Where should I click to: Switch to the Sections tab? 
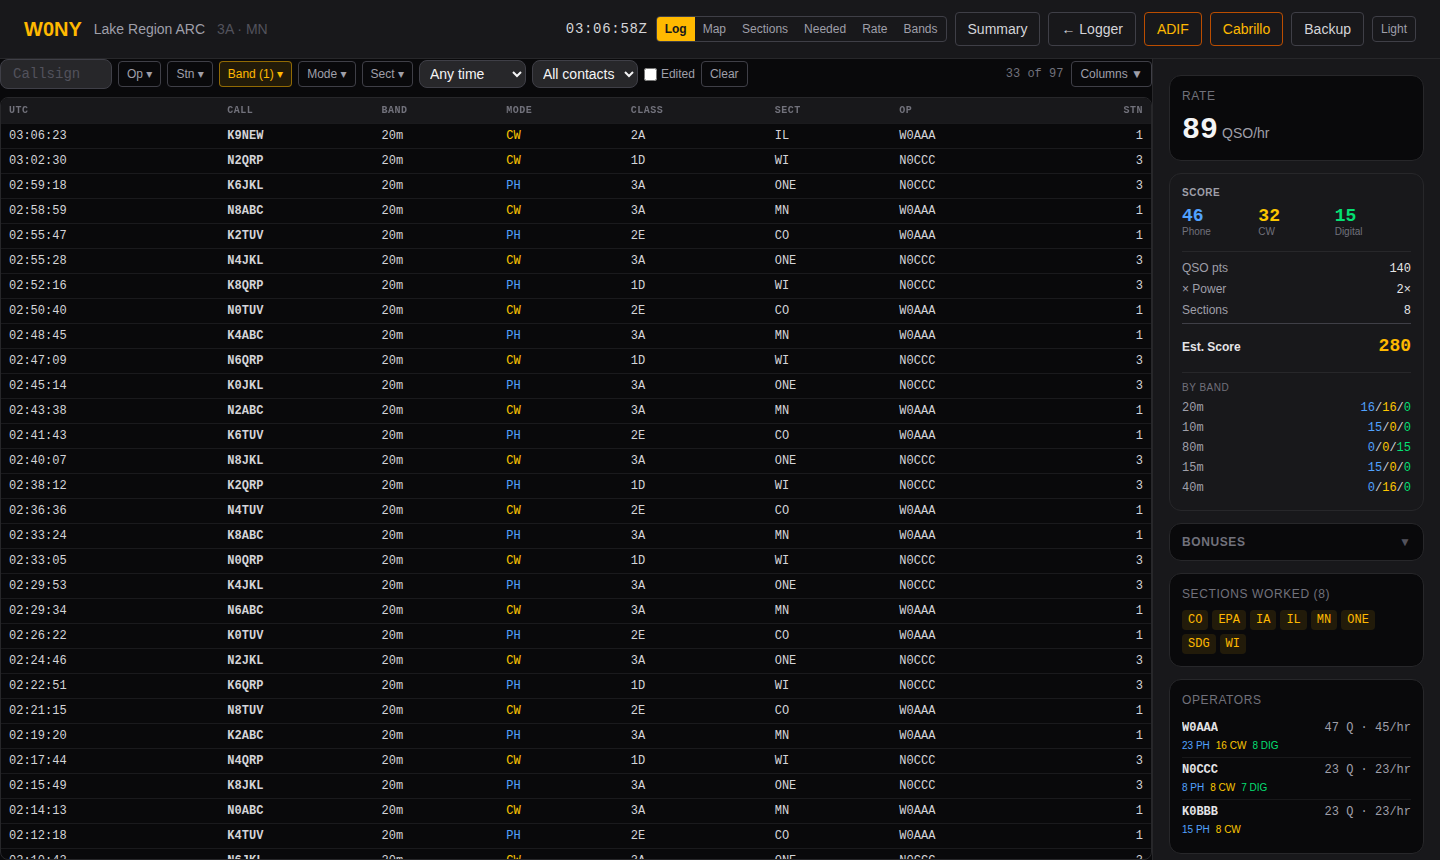pyautogui.click(x=765, y=29)
